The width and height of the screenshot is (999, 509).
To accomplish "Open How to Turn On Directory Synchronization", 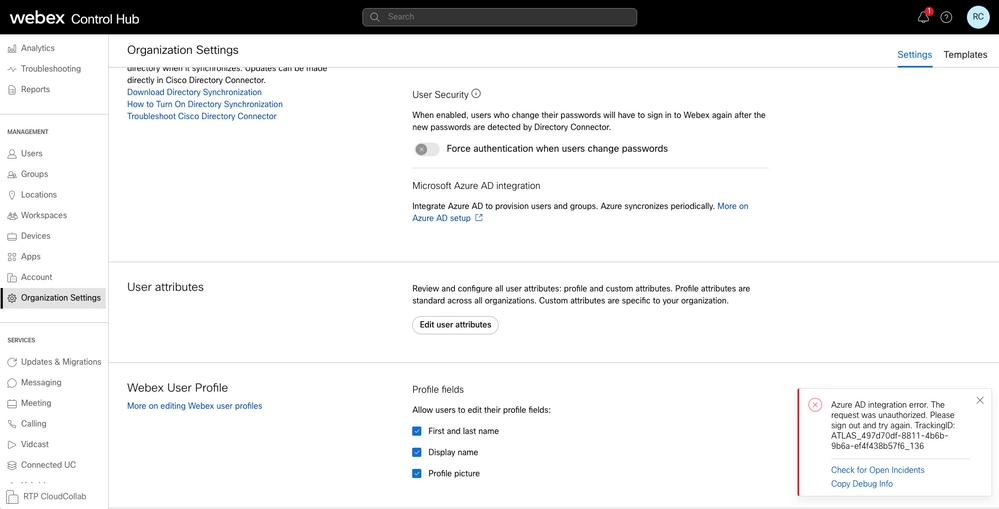I will point(205,104).
